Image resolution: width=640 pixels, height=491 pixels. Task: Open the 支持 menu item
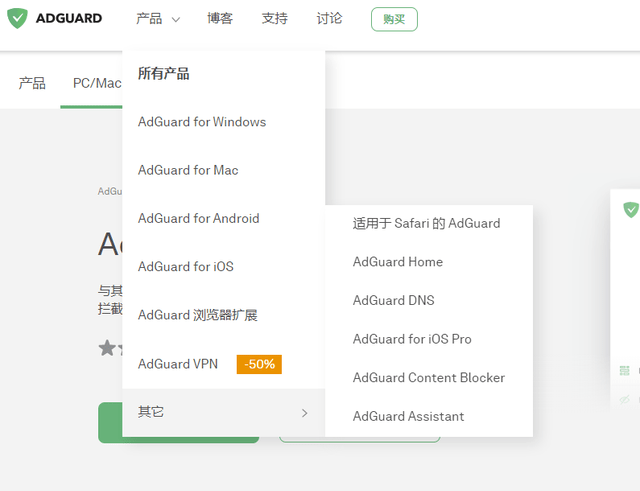click(274, 18)
